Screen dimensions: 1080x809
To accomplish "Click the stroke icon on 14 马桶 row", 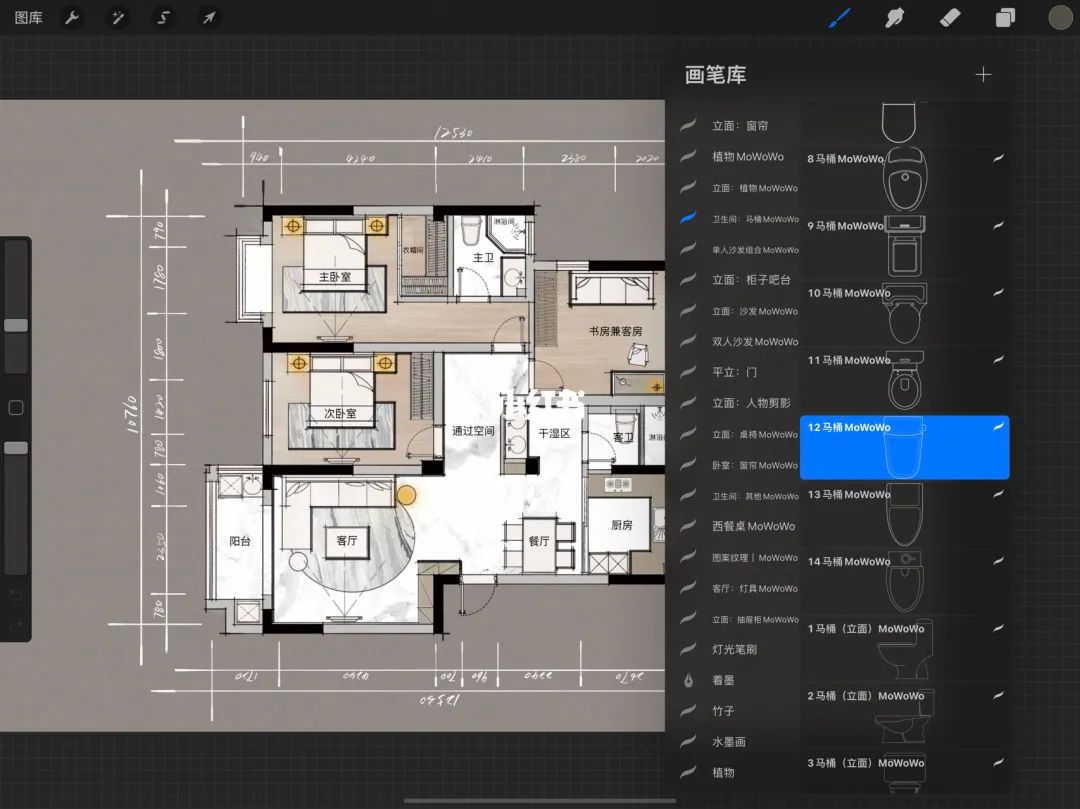I will (998, 561).
